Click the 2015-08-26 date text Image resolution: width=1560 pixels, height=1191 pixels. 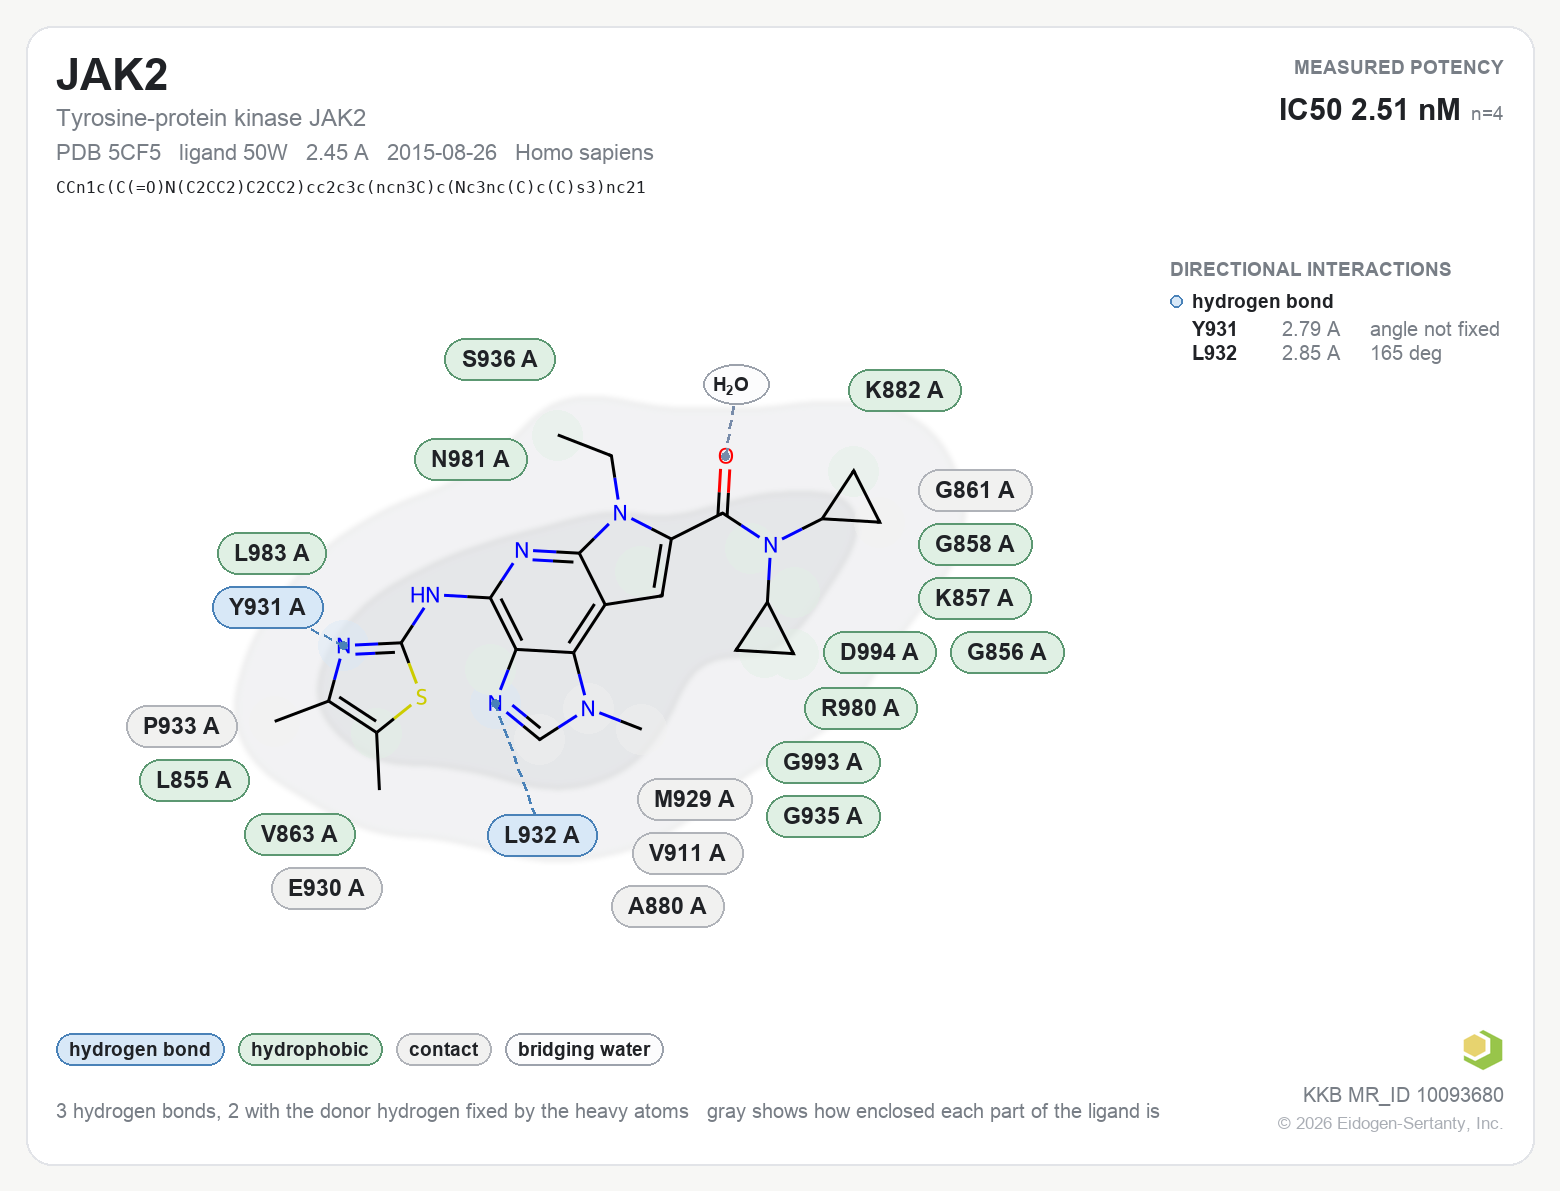click(442, 152)
